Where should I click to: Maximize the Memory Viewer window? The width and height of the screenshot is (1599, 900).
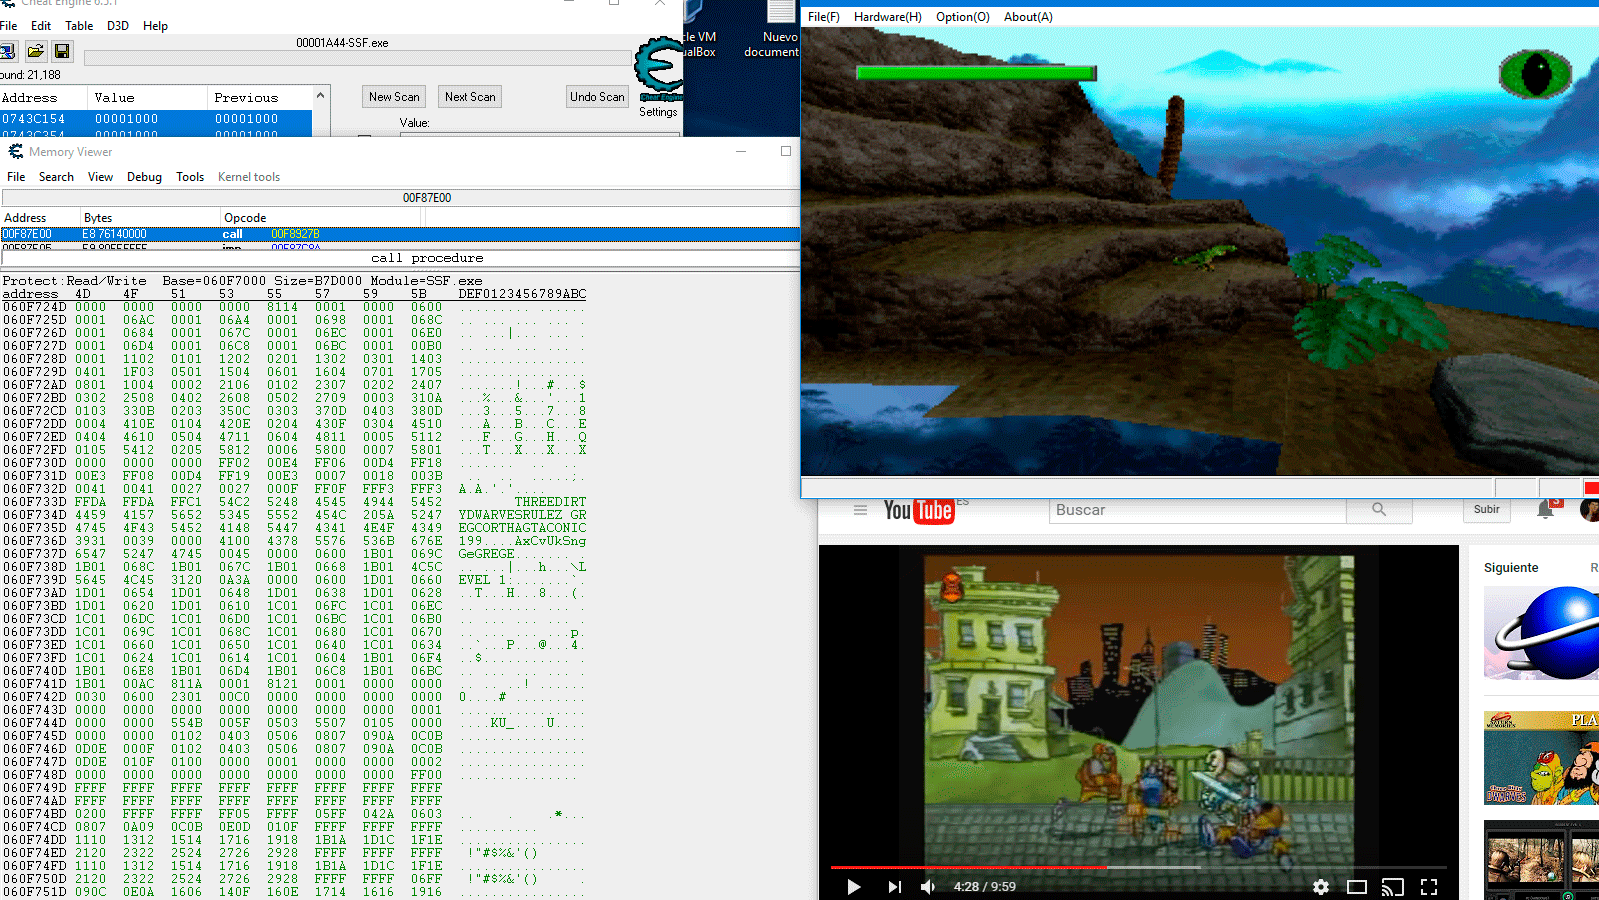(x=786, y=151)
